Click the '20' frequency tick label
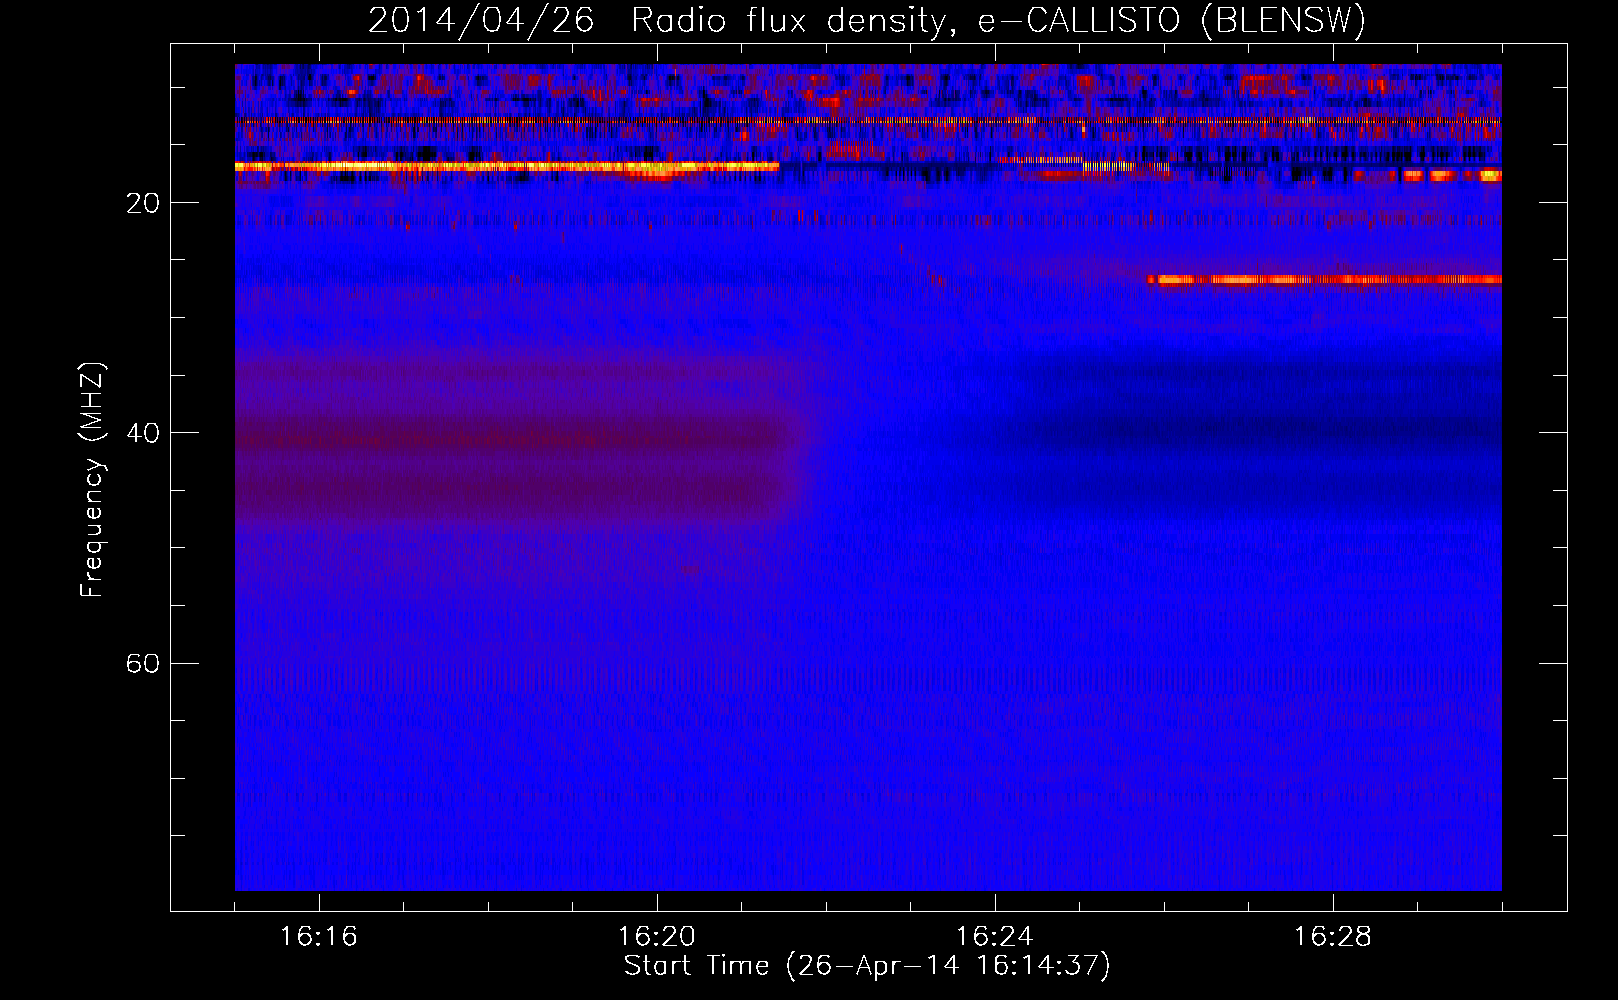The height and width of the screenshot is (1000, 1618). [143, 203]
